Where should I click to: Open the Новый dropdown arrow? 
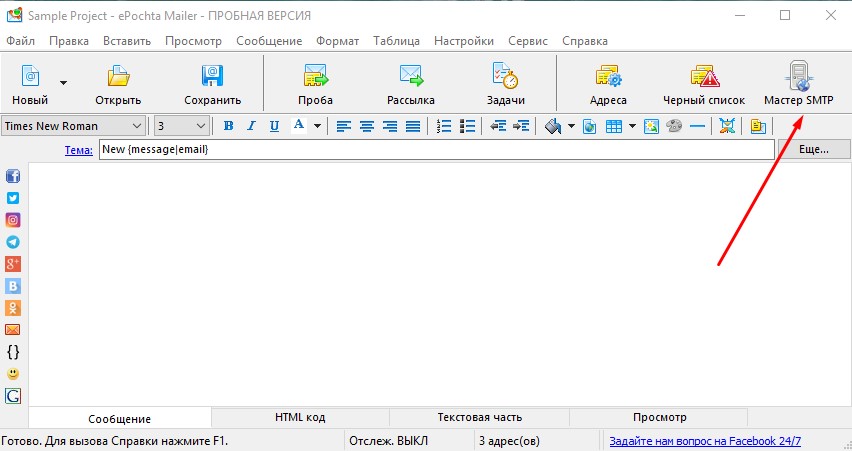pos(64,83)
